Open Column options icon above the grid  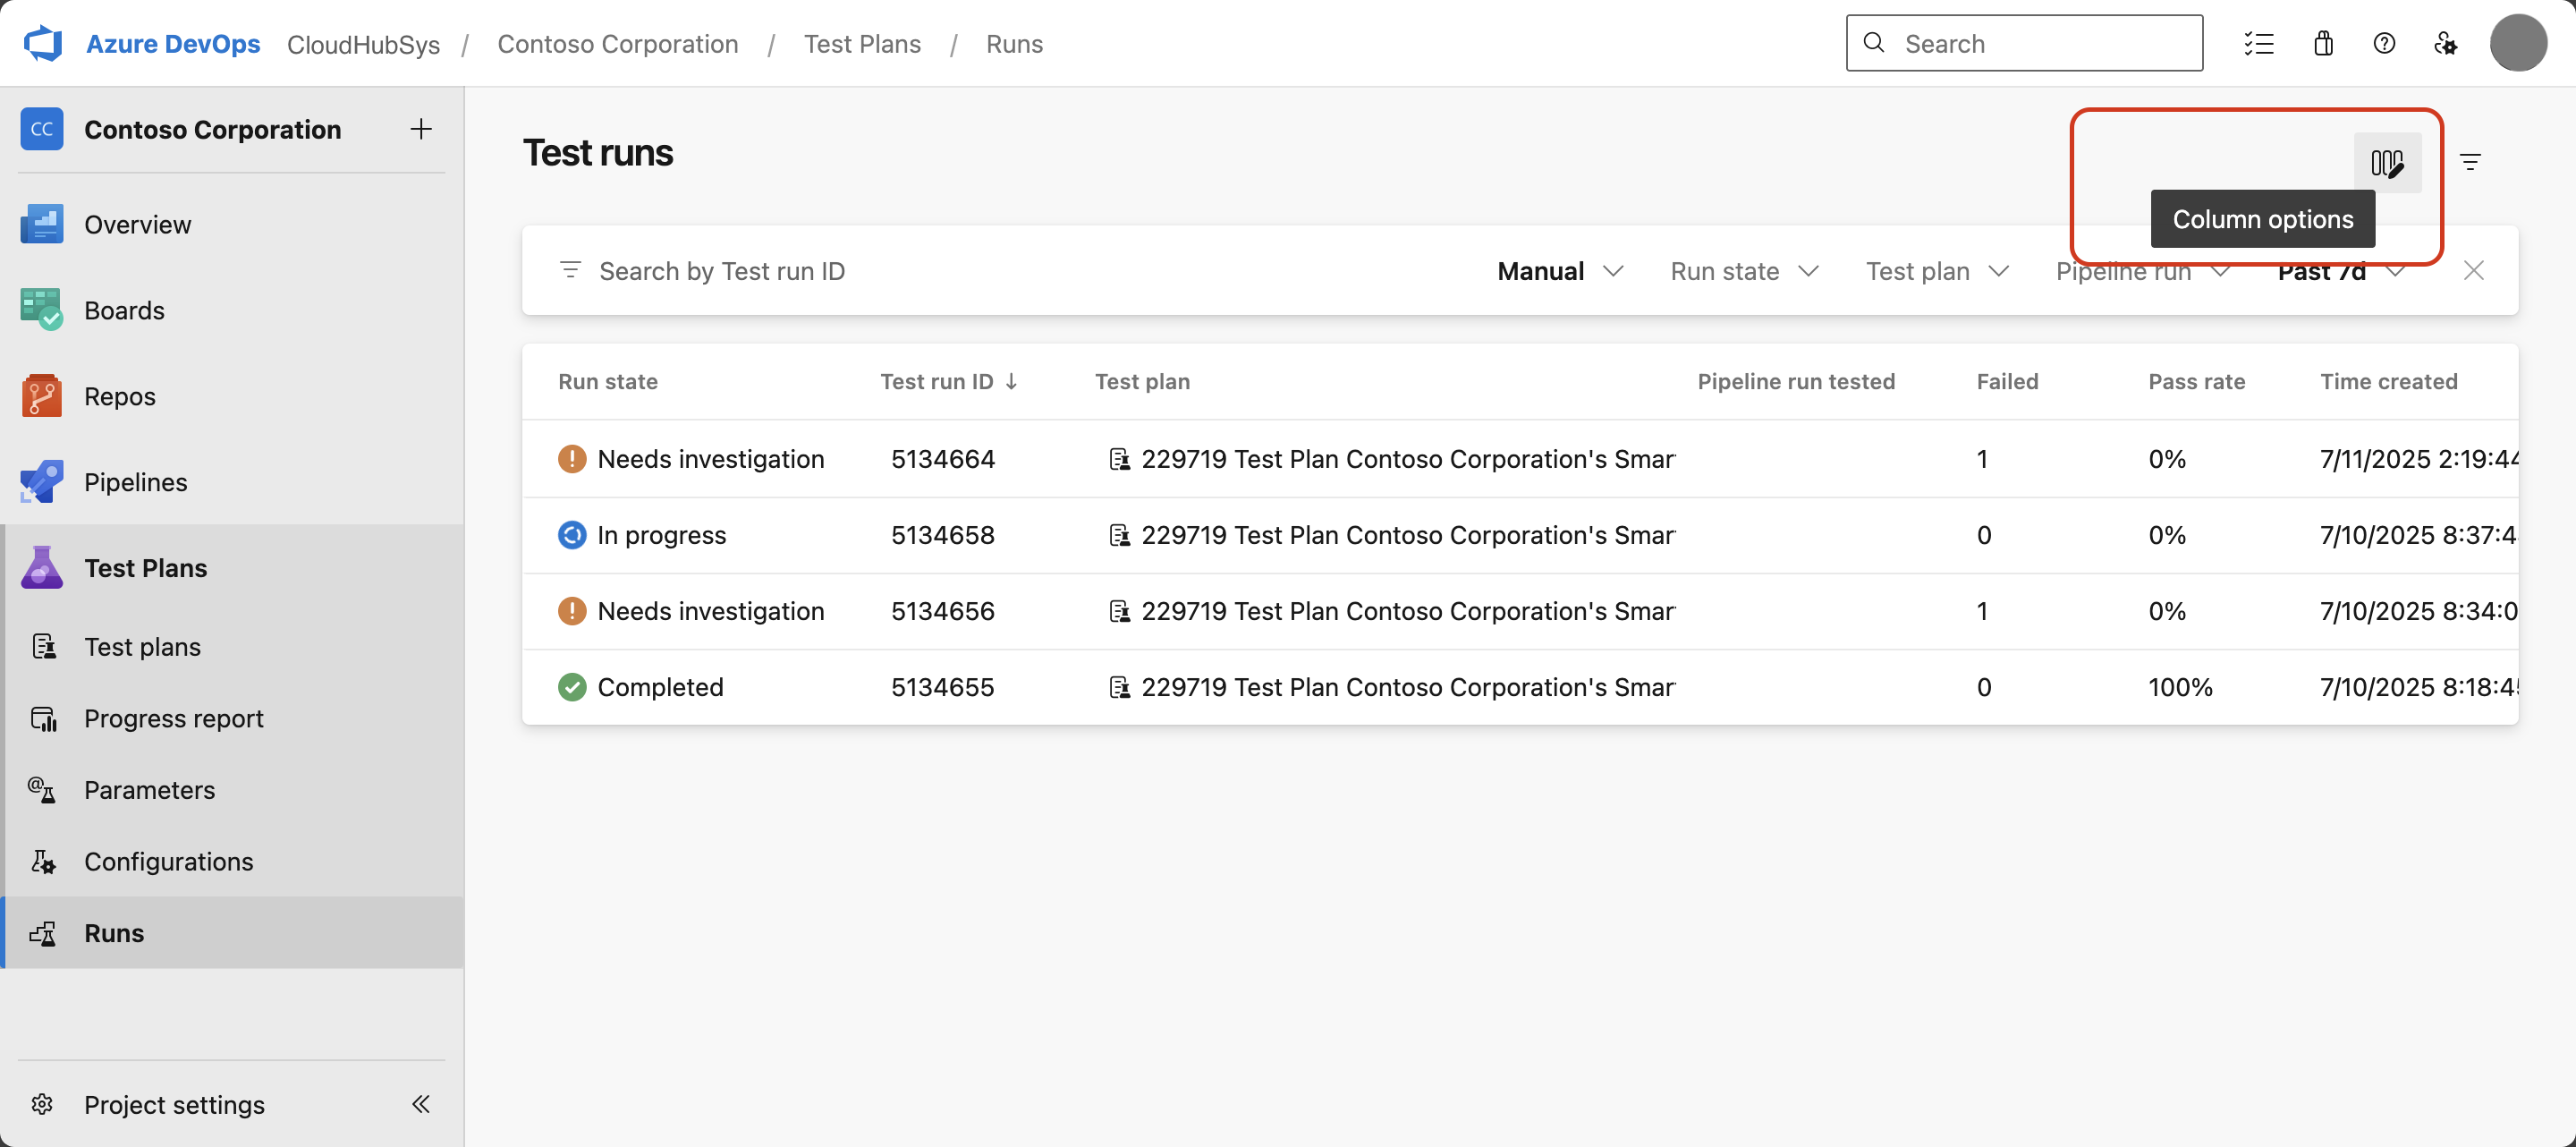2389,161
